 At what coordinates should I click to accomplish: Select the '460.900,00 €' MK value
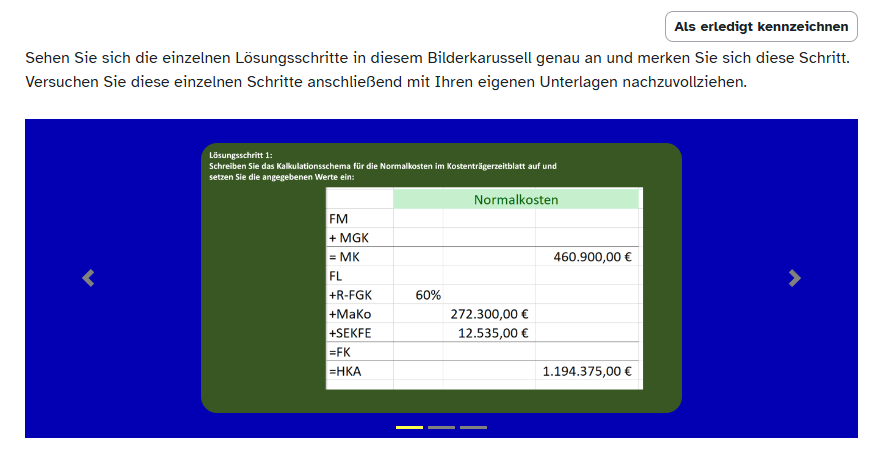pyautogui.click(x=592, y=257)
